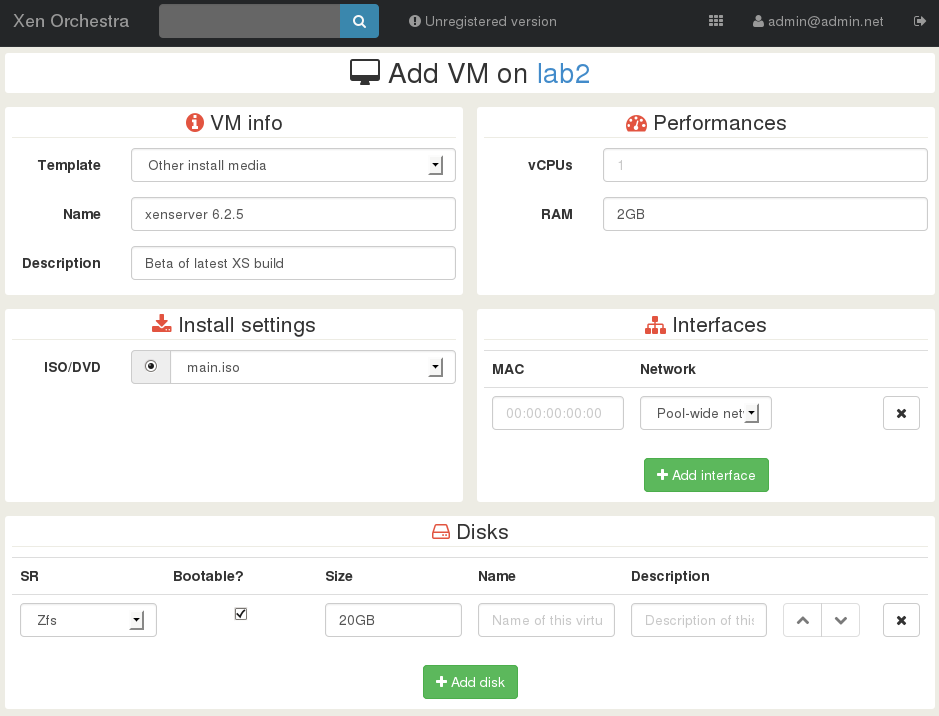Viewport: 939px width, 716px height.
Task: Move the disk up in order
Action: coord(802,620)
